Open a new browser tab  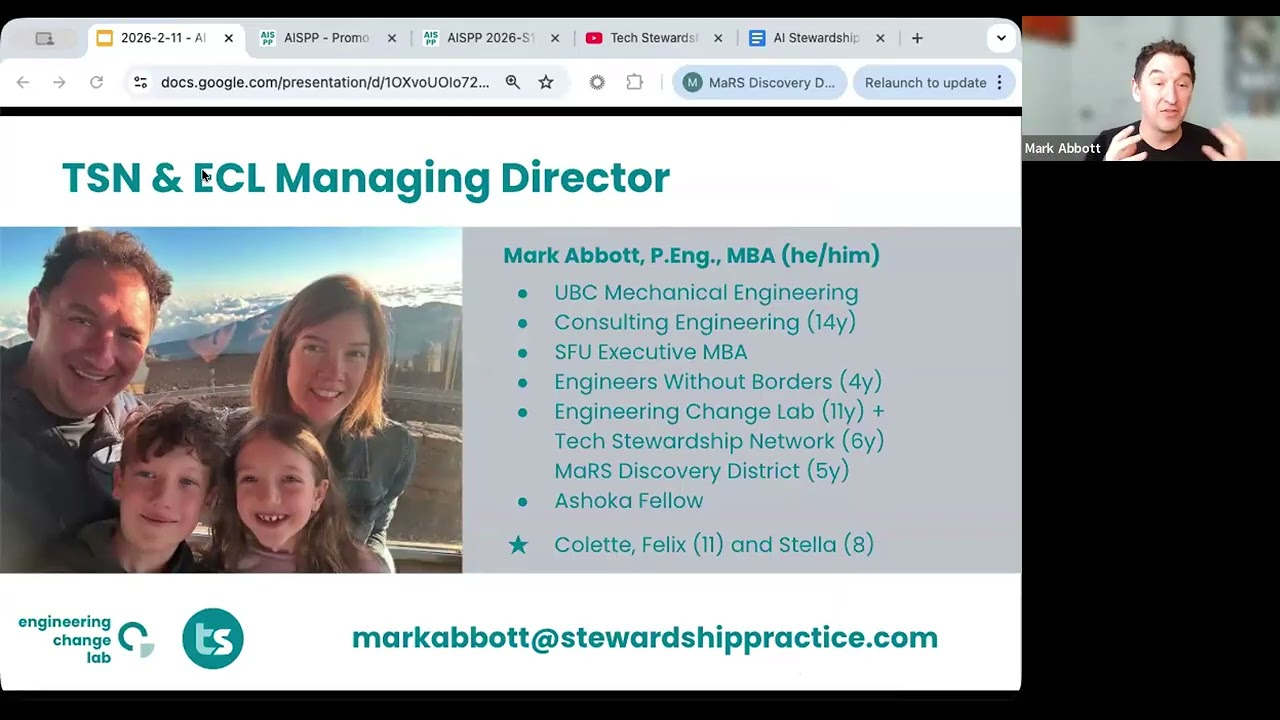917,38
